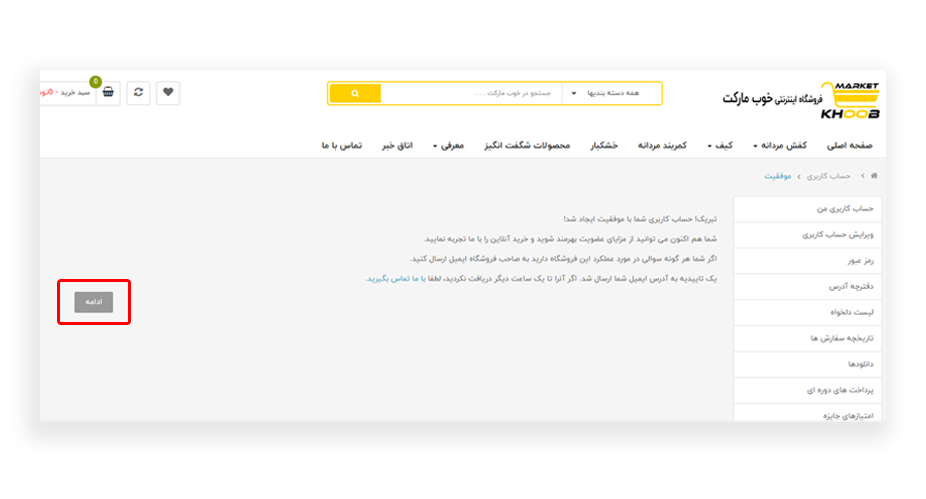Click the compare refresh-arrows icon
The height and width of the screenshot is (499, 926).
pos(138,93)
